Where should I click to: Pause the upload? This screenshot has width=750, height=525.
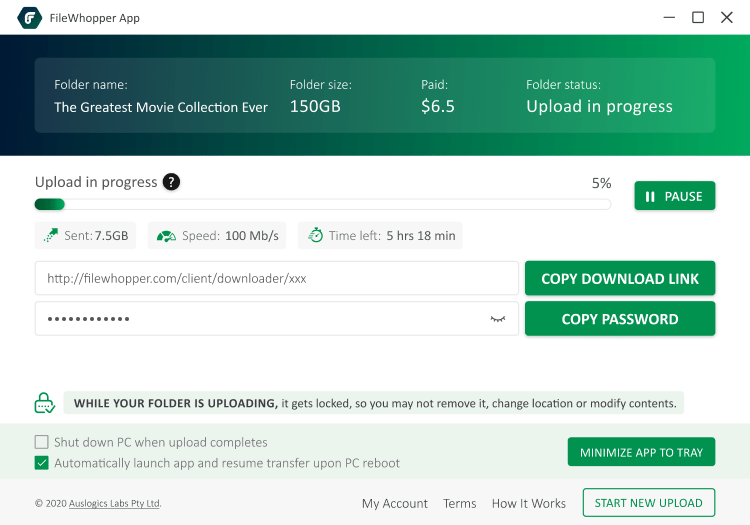point(674,196)
